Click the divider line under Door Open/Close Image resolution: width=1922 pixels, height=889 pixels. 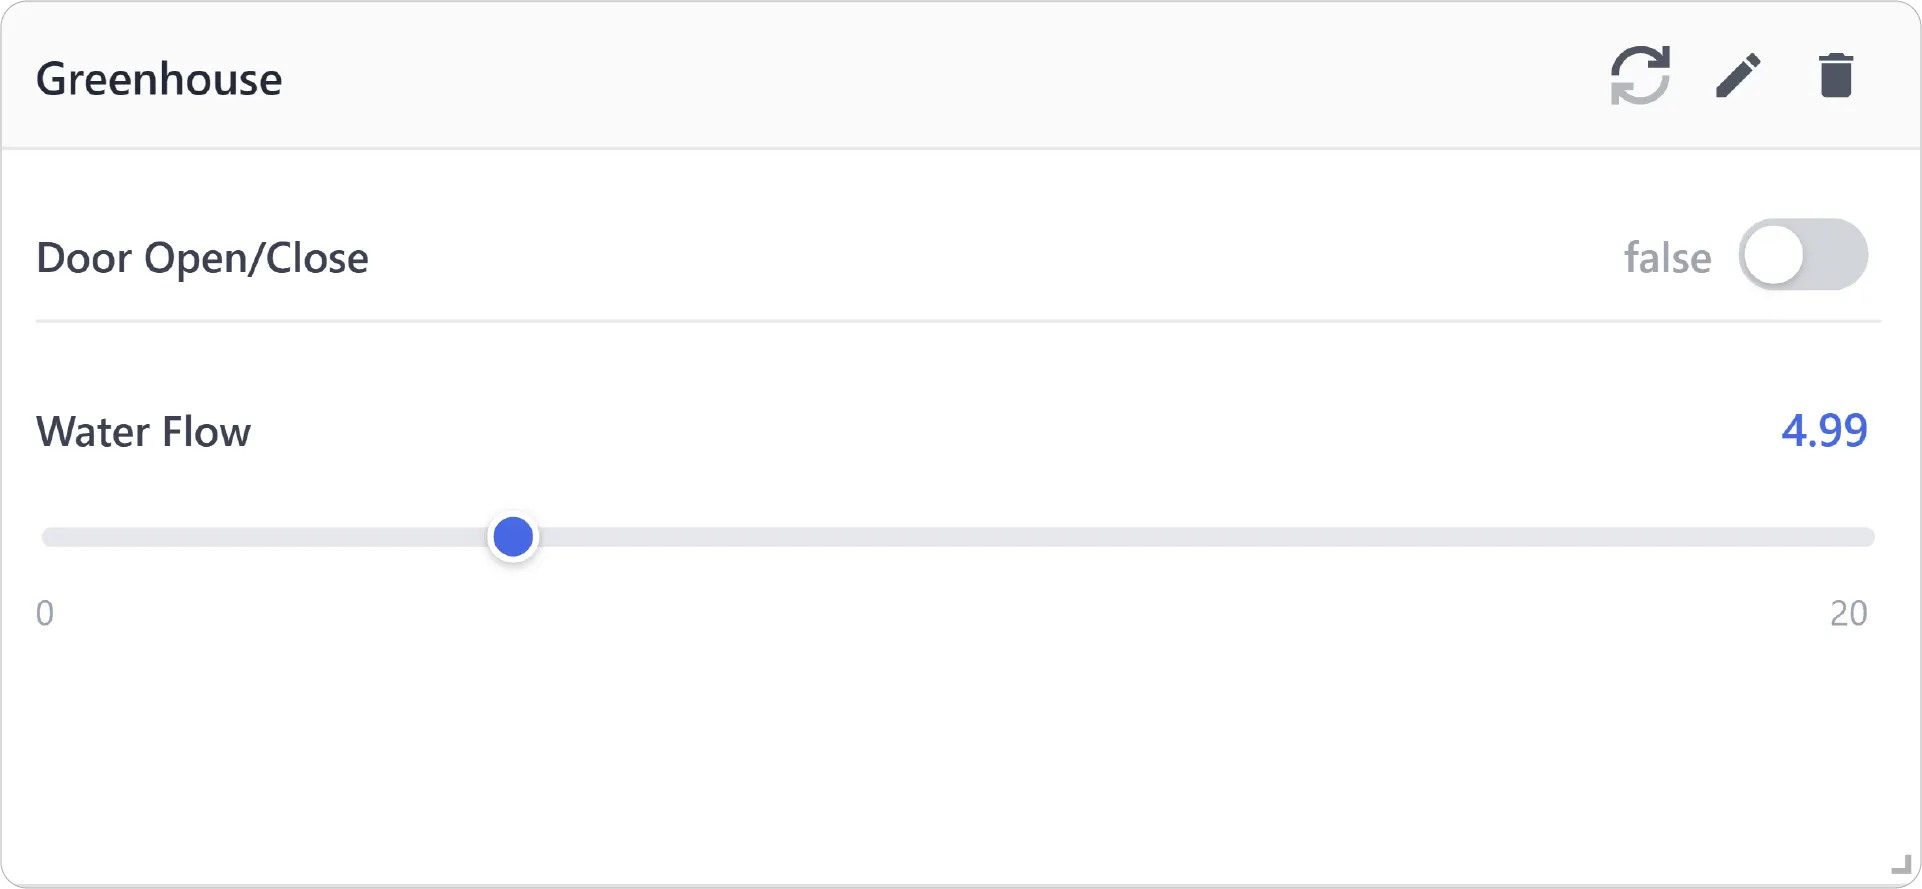click(x=958, y=321)
